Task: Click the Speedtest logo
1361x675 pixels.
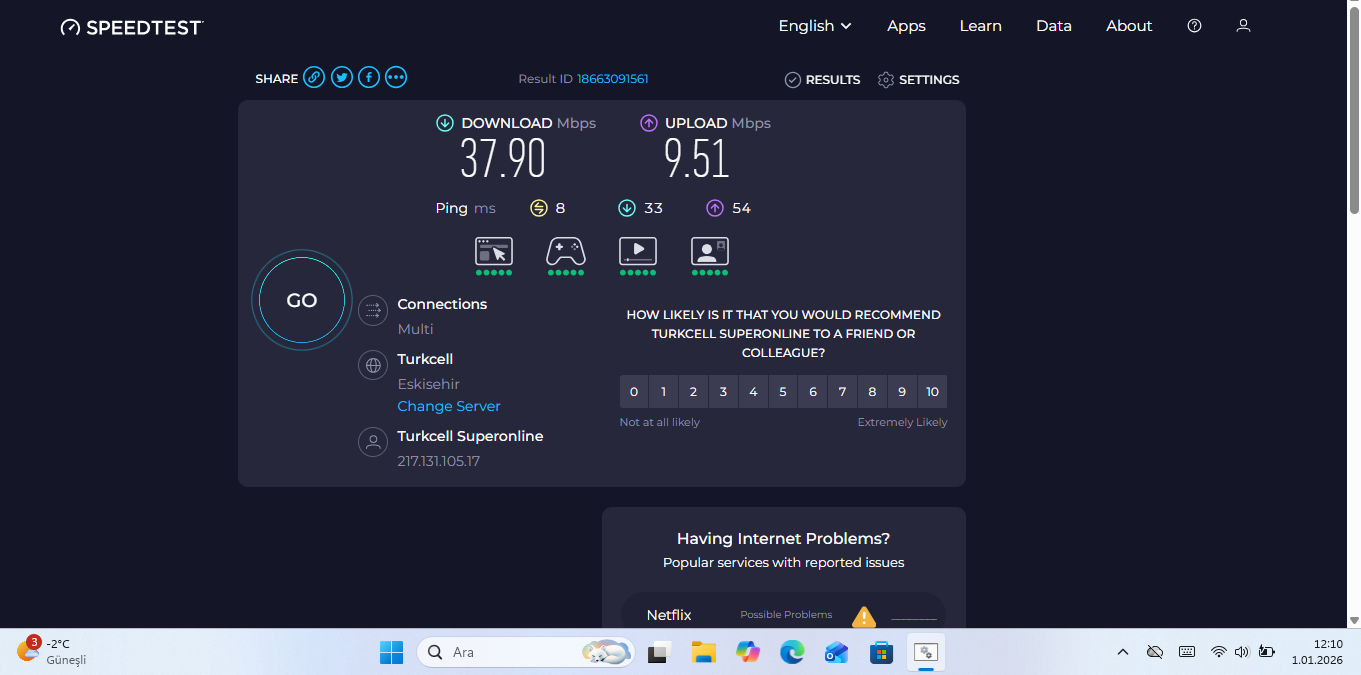Action: coord(132,27)
